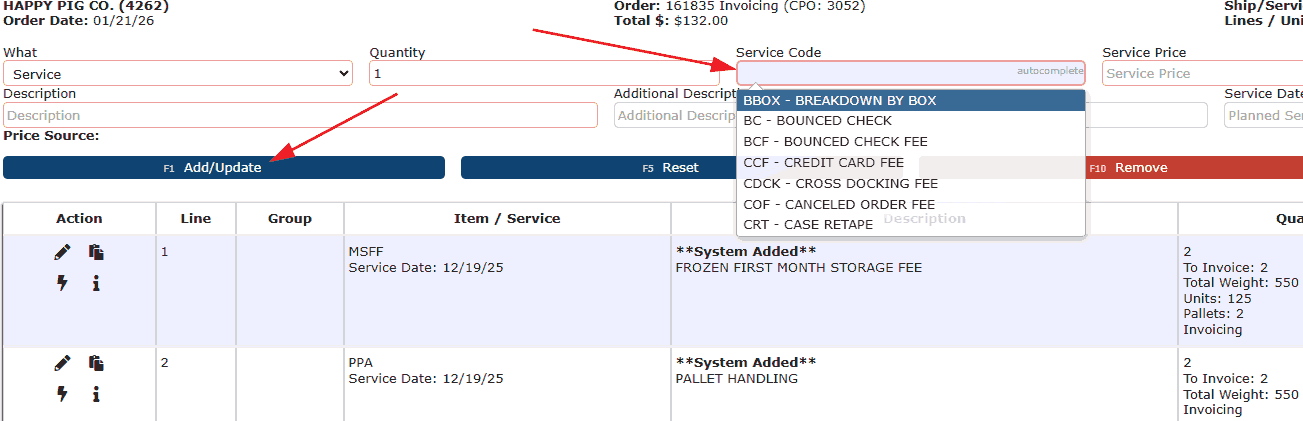The image size is (1303, 421).
Task: Edit line 2 with the pencil icon
Action: [x=62, y=363]
